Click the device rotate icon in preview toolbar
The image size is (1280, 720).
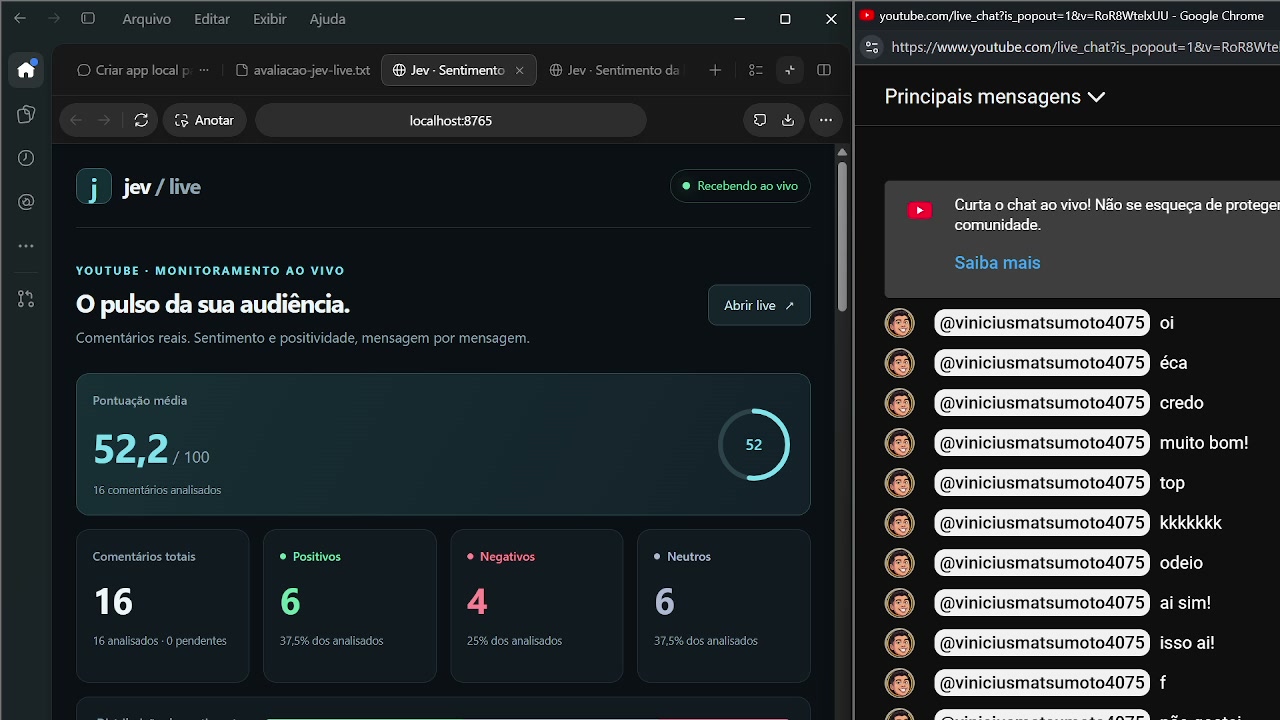760,120
